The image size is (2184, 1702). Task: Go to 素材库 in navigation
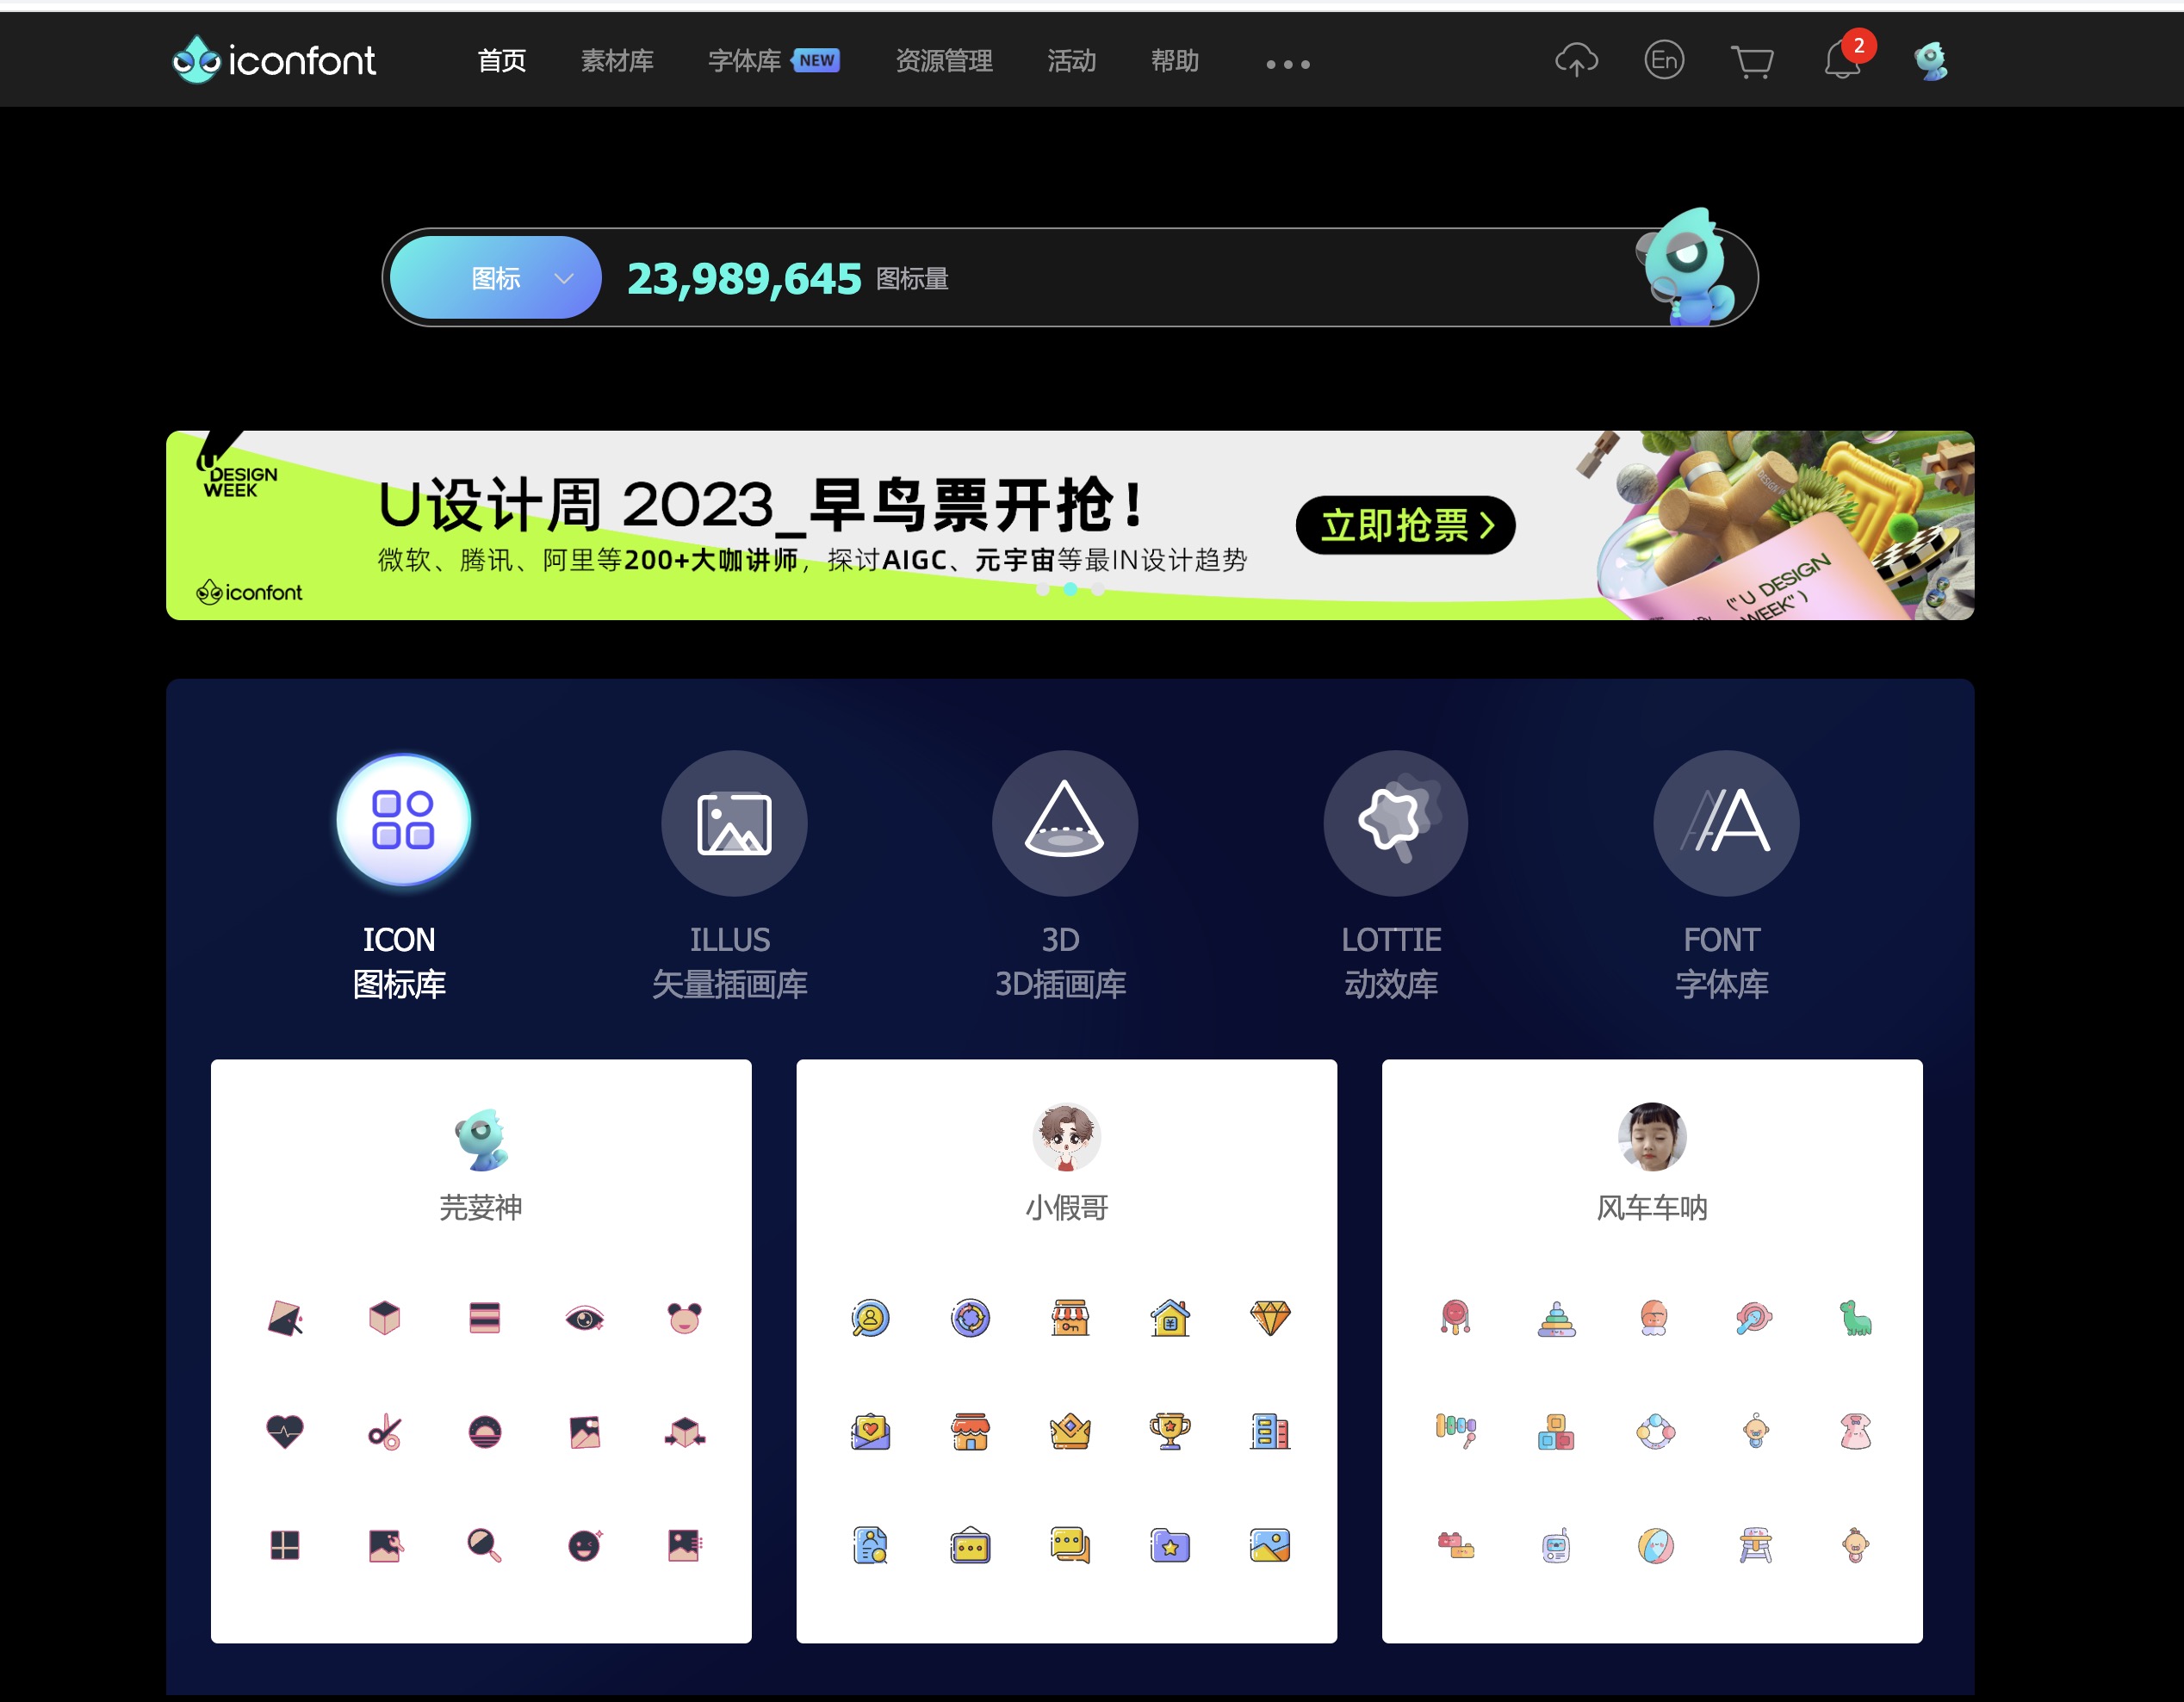[x=617, y=61]
